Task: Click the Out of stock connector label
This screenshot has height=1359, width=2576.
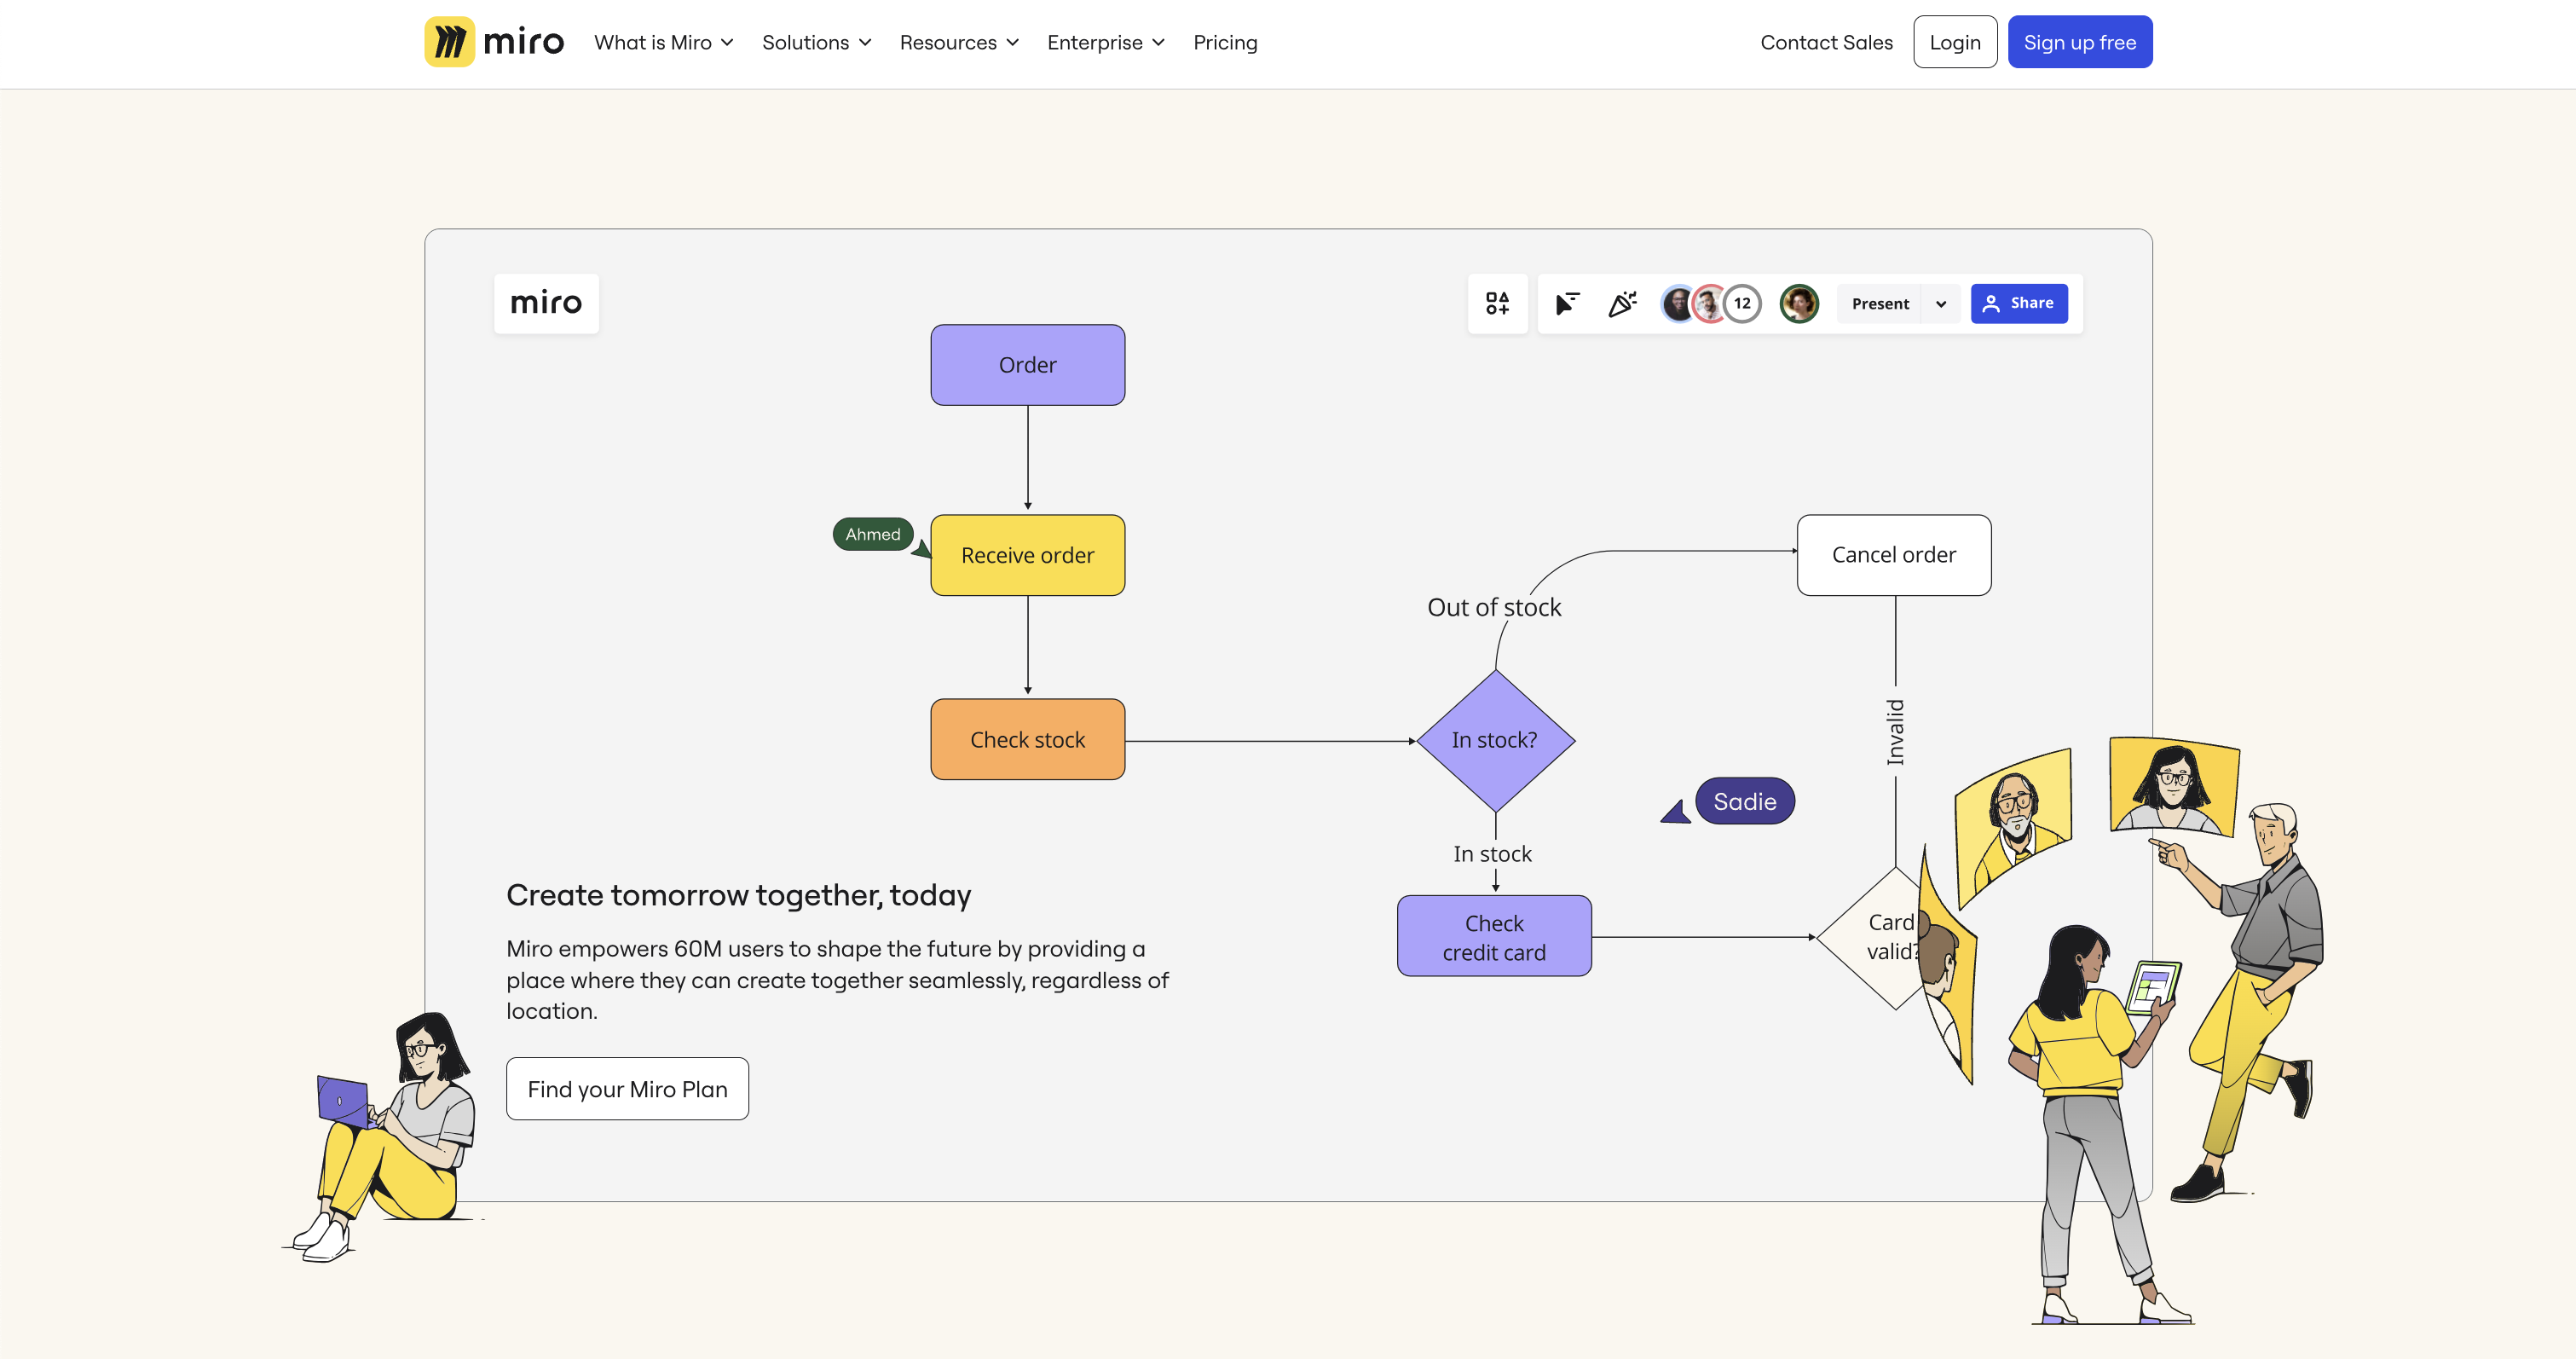Action: click(1494, 607)
